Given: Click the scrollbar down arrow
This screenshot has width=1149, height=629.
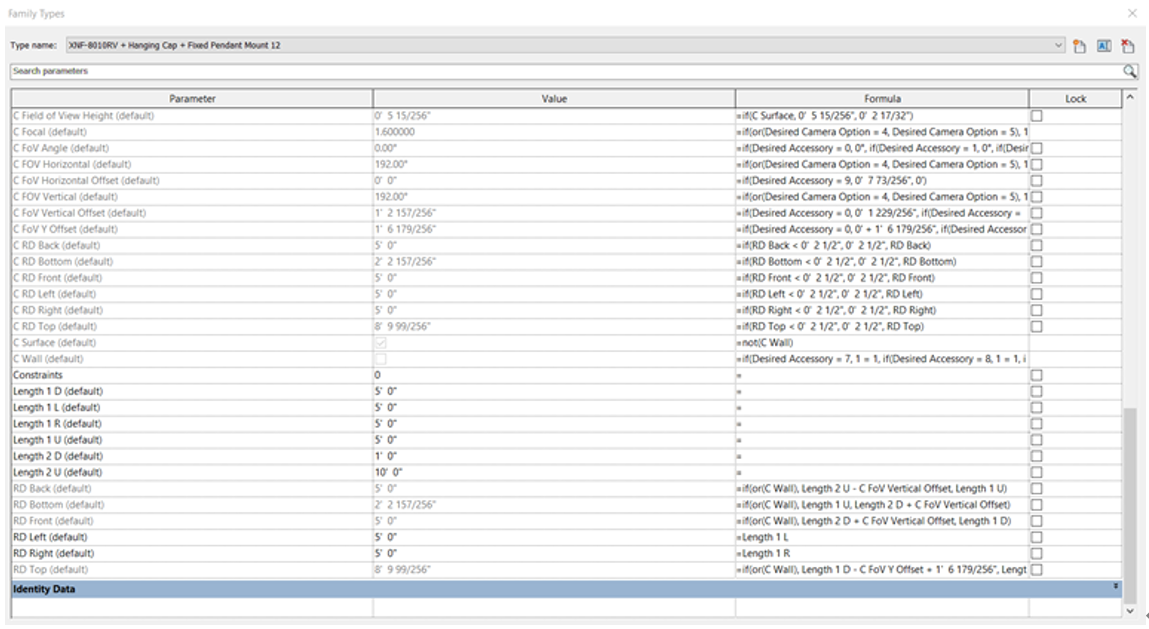Looking at the screenshot, I should tap(1130, 610).
